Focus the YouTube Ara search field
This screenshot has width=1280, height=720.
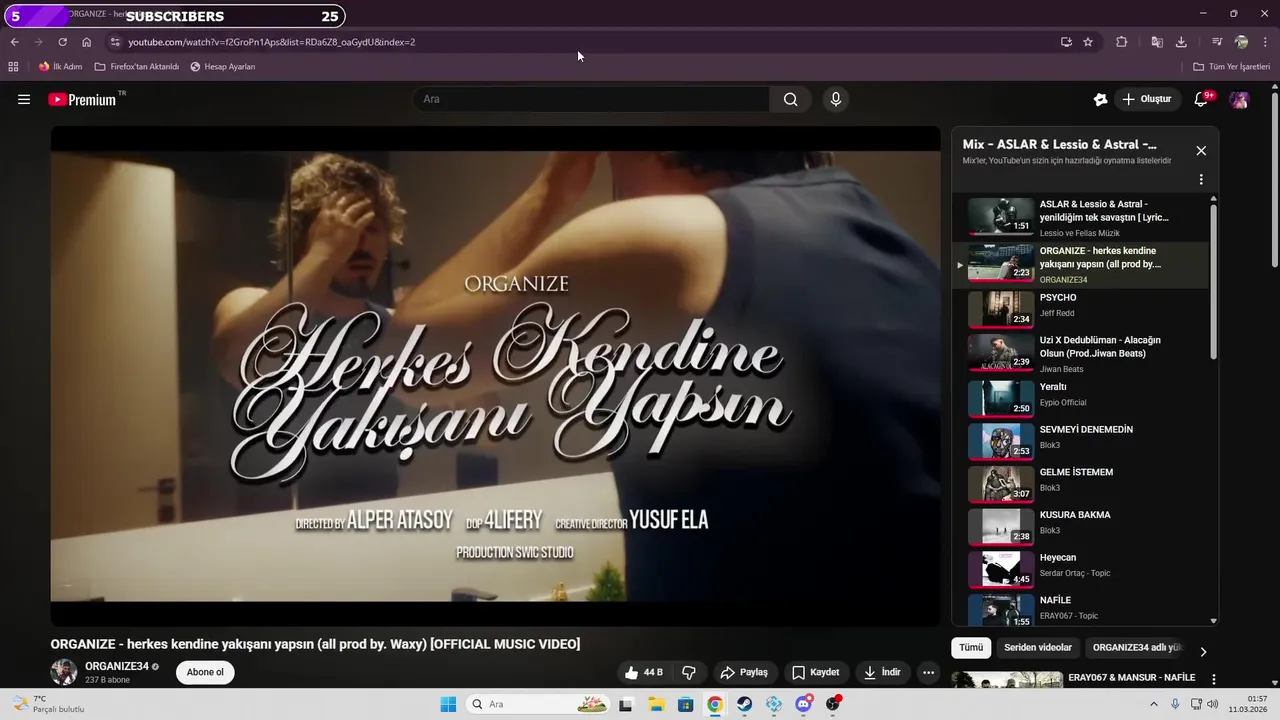[591, 99]
